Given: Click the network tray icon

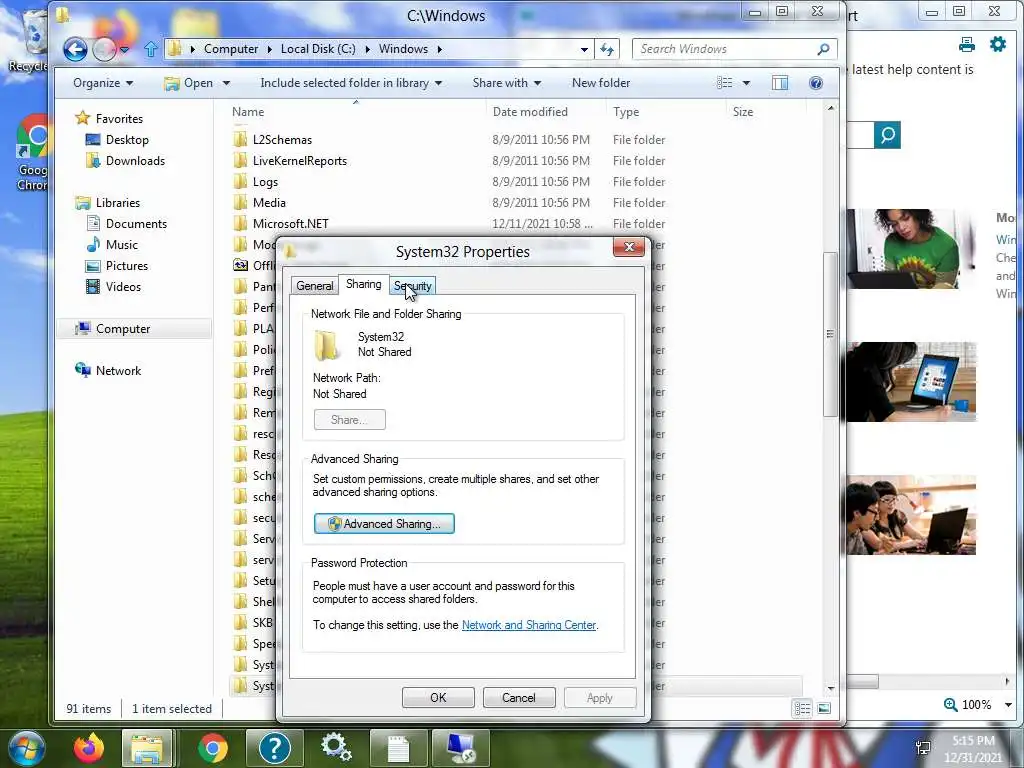Looking at the screenshot, I should coord(923,748).
